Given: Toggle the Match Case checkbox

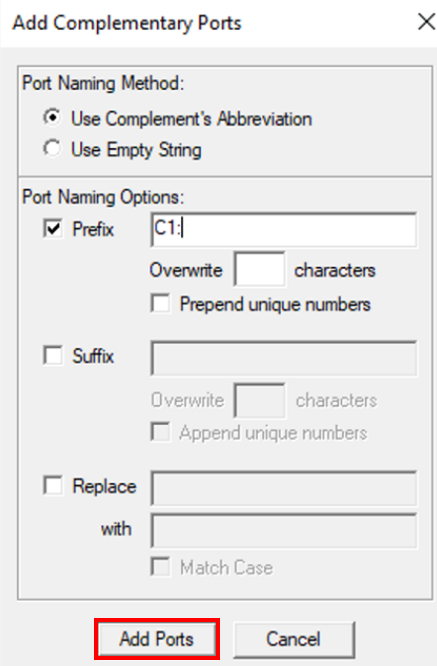Looking at the screenshot, I should 161,567.
